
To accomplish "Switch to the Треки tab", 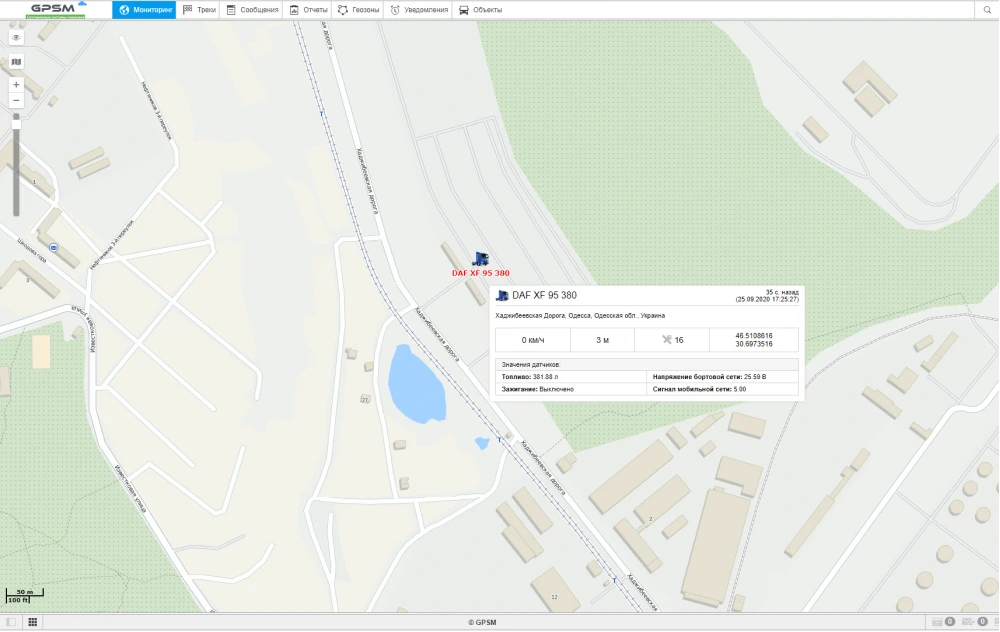I will pos(200,10).
